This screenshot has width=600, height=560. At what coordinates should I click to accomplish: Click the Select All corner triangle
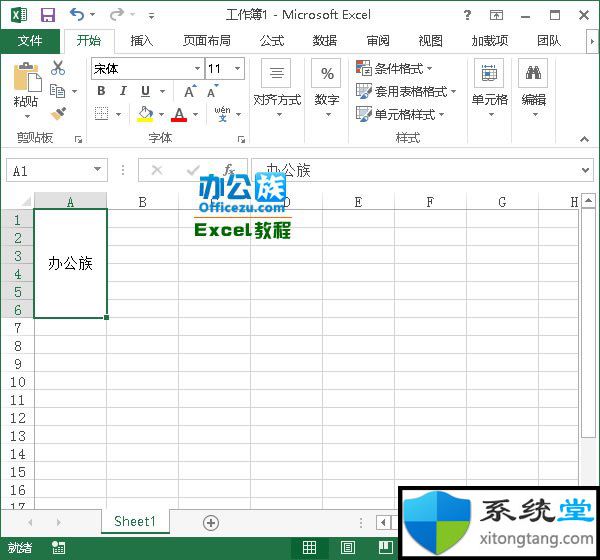coord(26,201)
